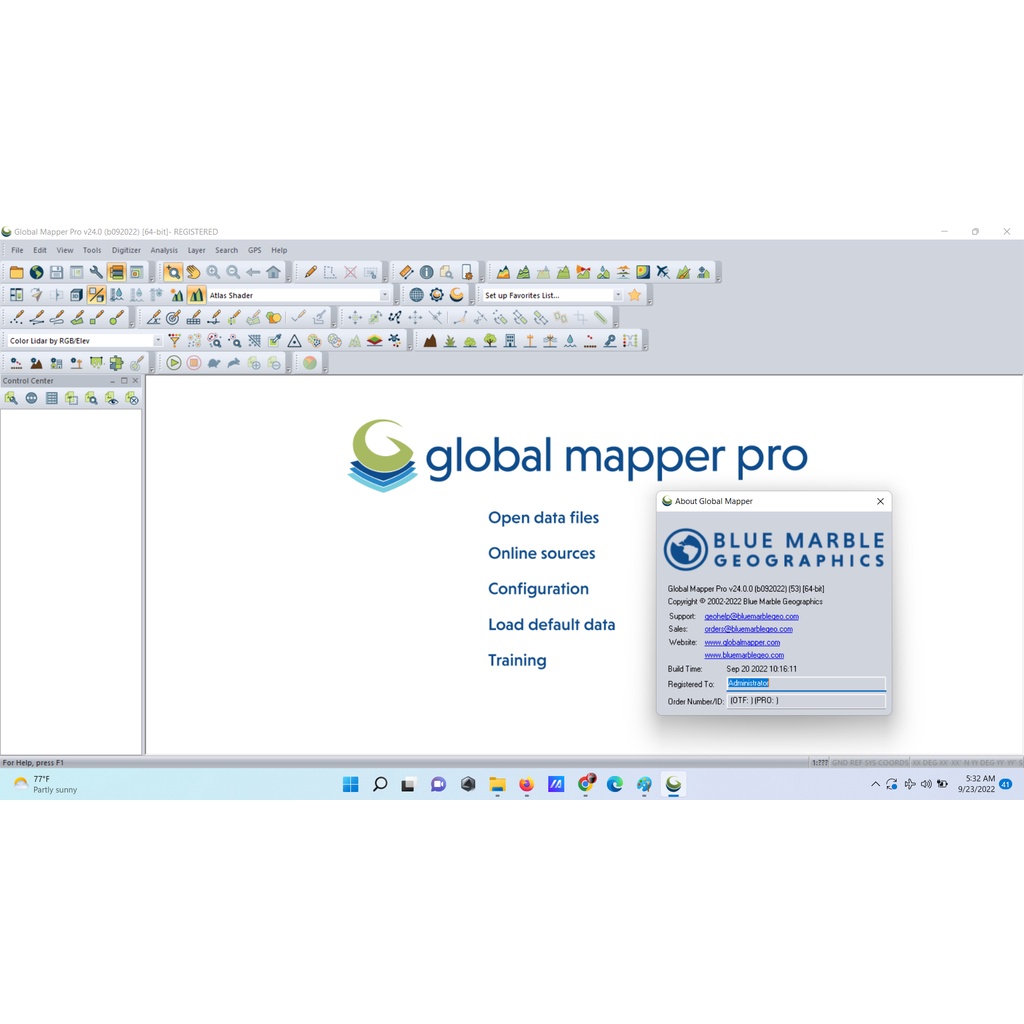Screen dimensions: 1024x1024
Task: Open Configuration via the wrench icon
Action: [x=97, y=272]
